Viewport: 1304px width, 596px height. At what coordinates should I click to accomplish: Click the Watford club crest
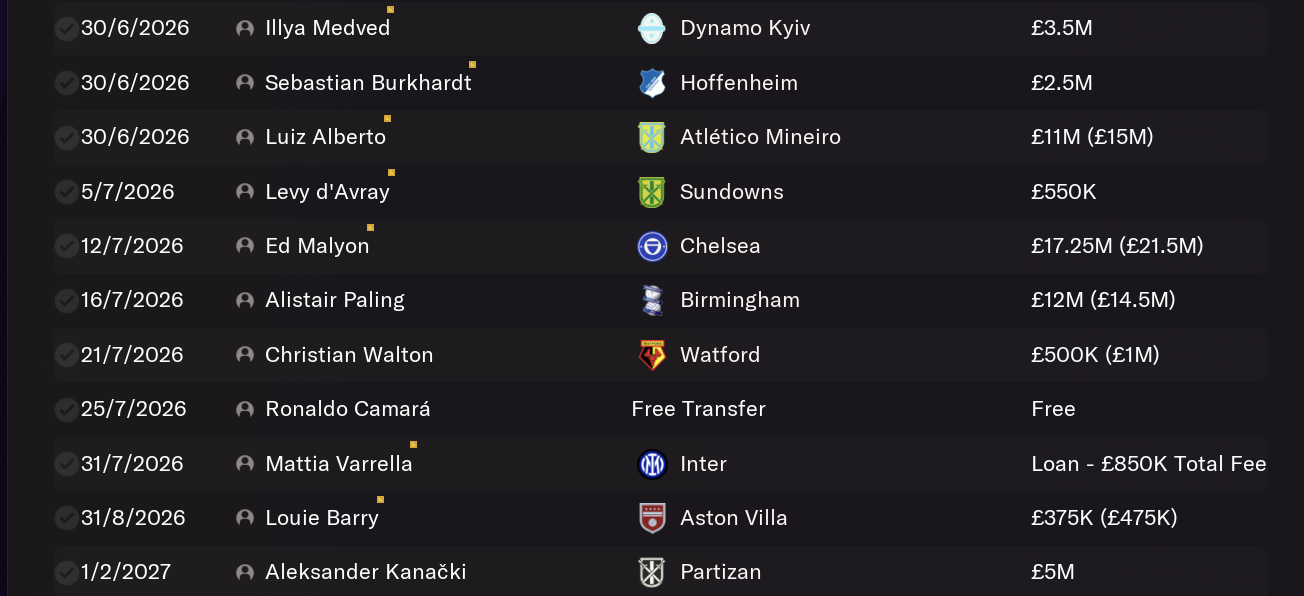tap(652, 355)
